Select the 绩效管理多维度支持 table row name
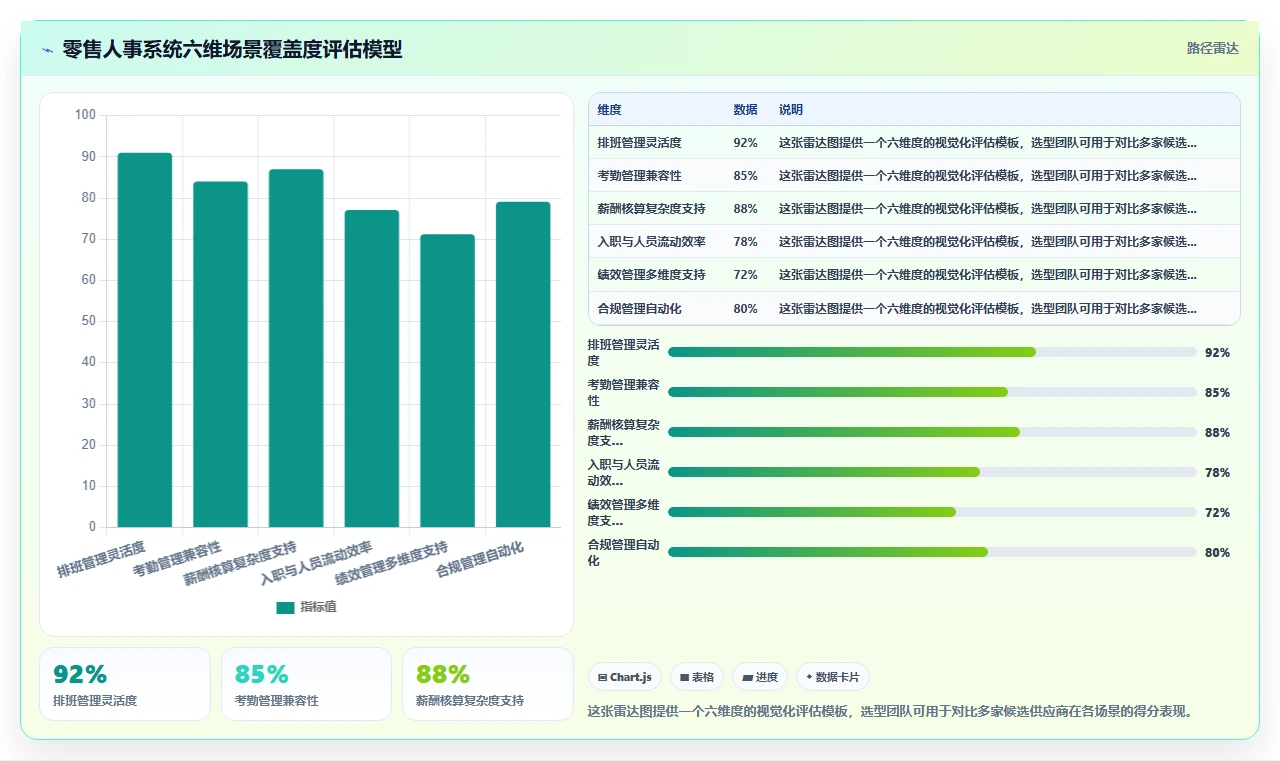Image resolution: width=1280 pixels, height=761 pixels. click(x=651, y=275)
